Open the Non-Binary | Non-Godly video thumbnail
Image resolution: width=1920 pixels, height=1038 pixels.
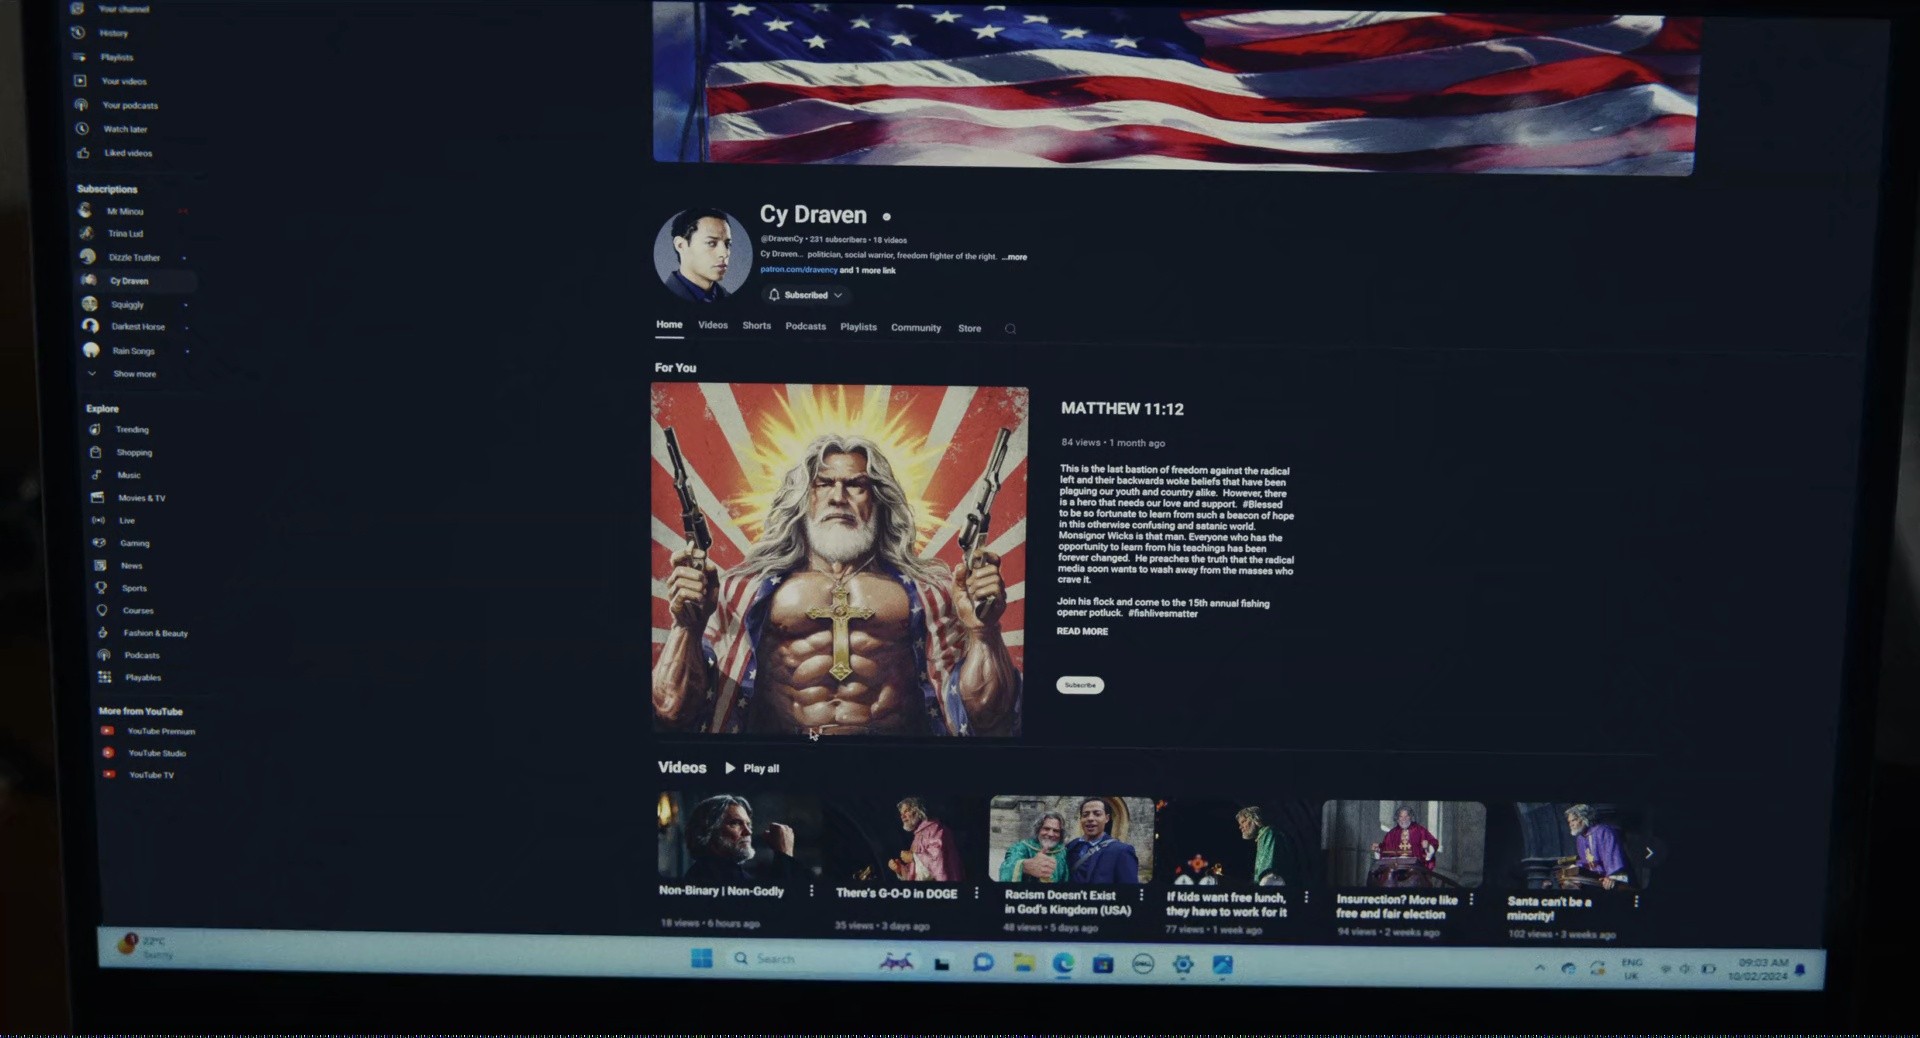[x=740, y=835]
